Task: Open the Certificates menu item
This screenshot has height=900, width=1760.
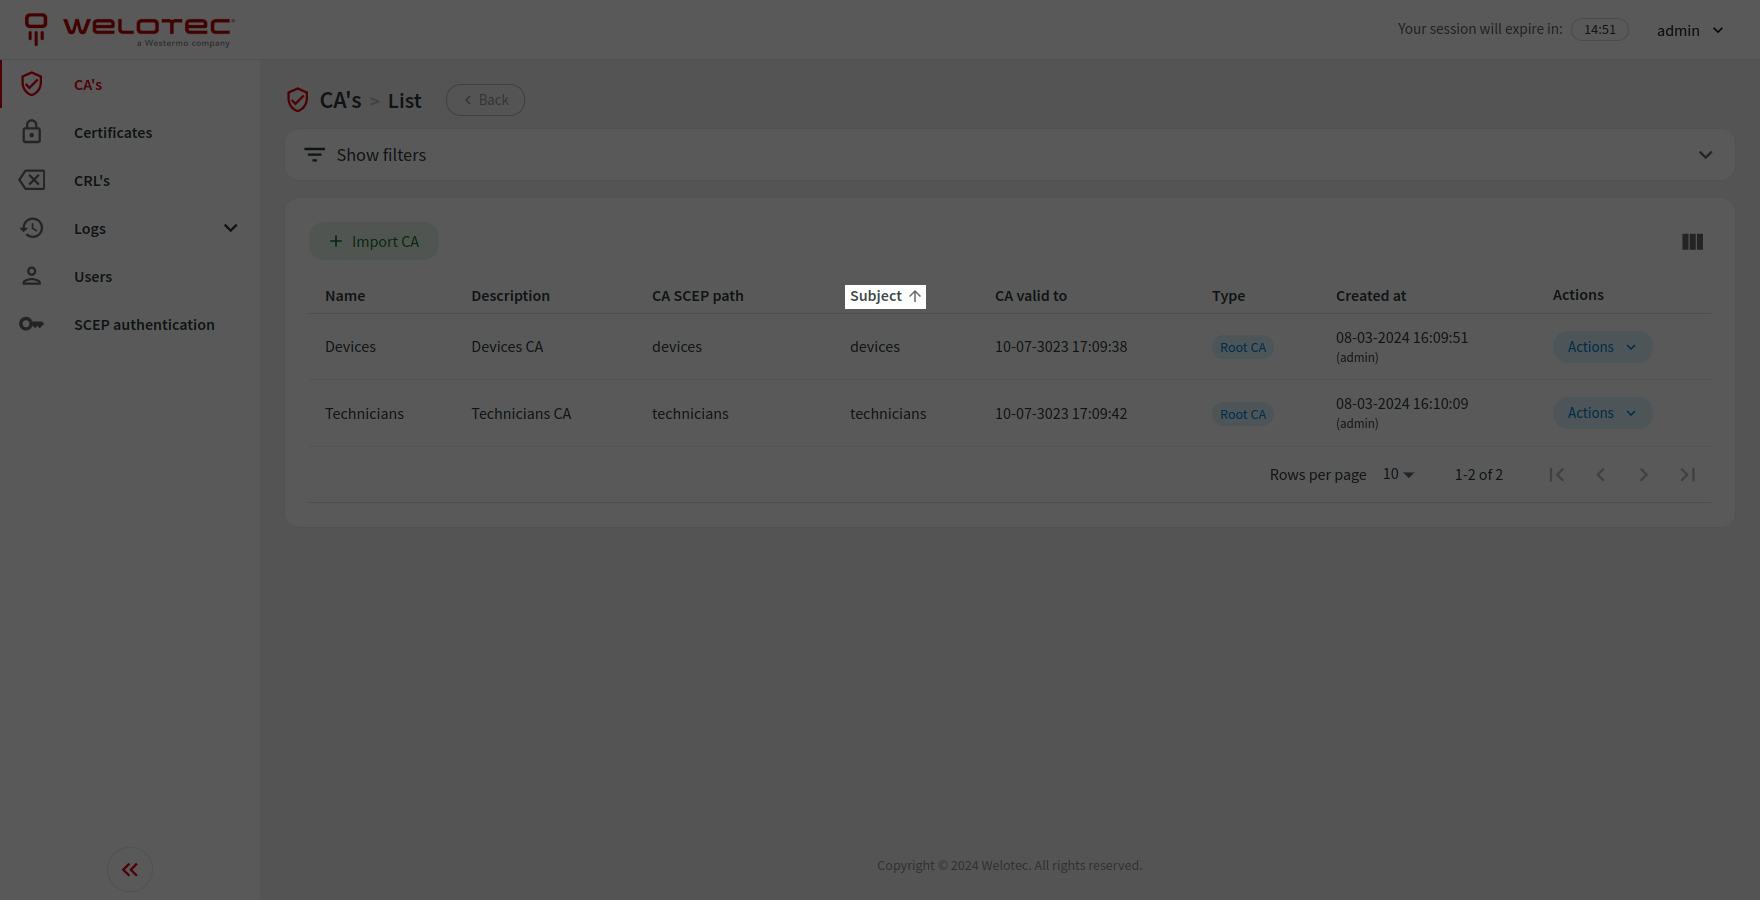Action: point(113,133)
